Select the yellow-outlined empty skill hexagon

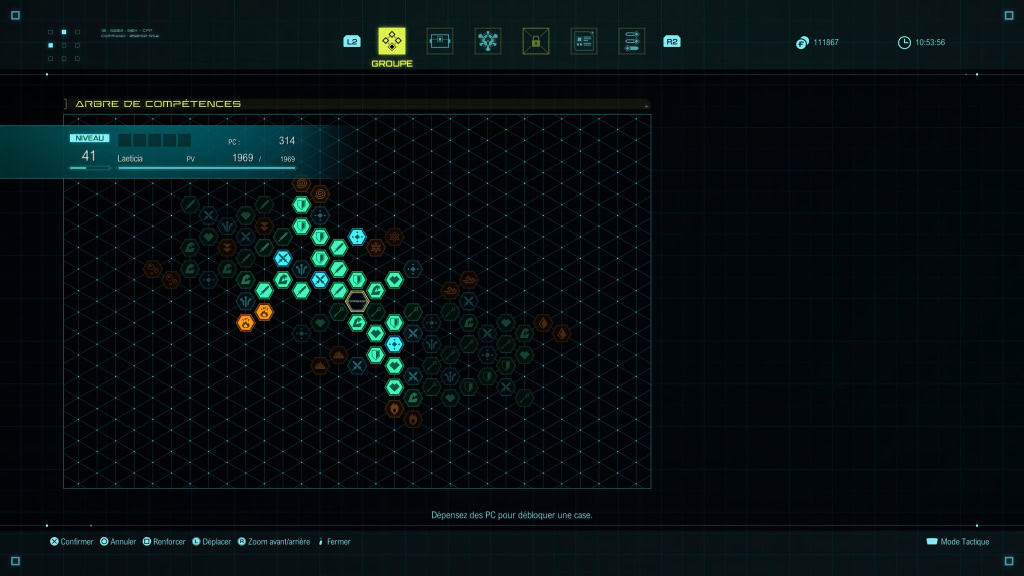[357, 301]
